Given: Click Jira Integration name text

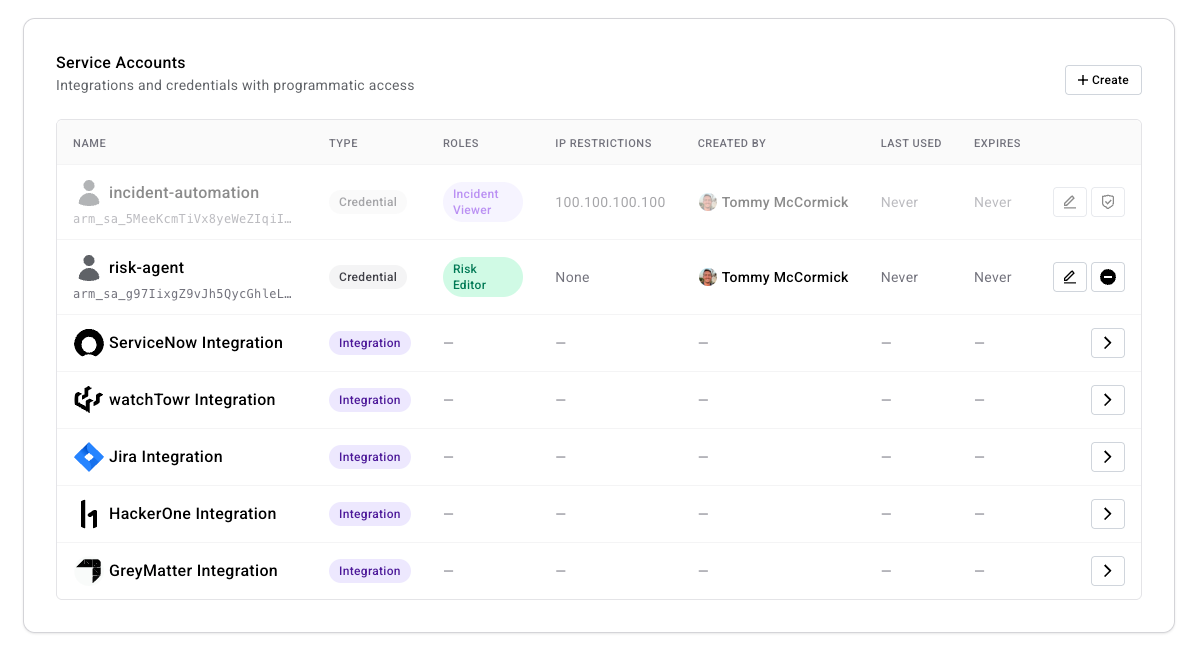Looking at the screenshot, I should [x=165, y=457].
